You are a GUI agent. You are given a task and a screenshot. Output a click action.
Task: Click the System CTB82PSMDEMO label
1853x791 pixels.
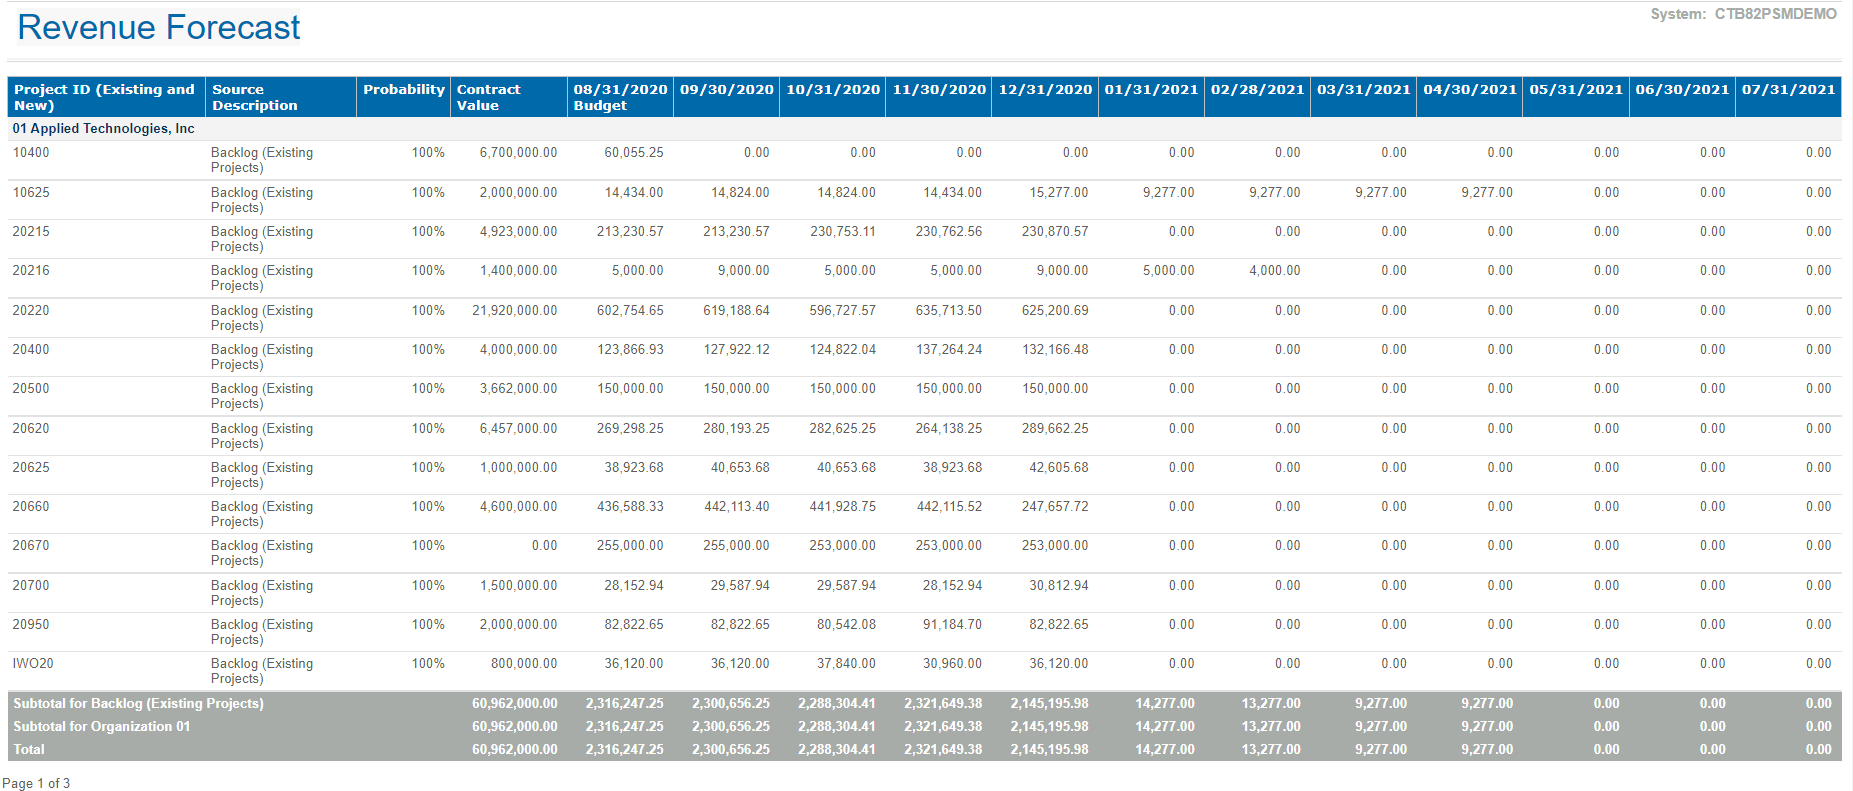pyautogui.click(x=1742, y=14)
